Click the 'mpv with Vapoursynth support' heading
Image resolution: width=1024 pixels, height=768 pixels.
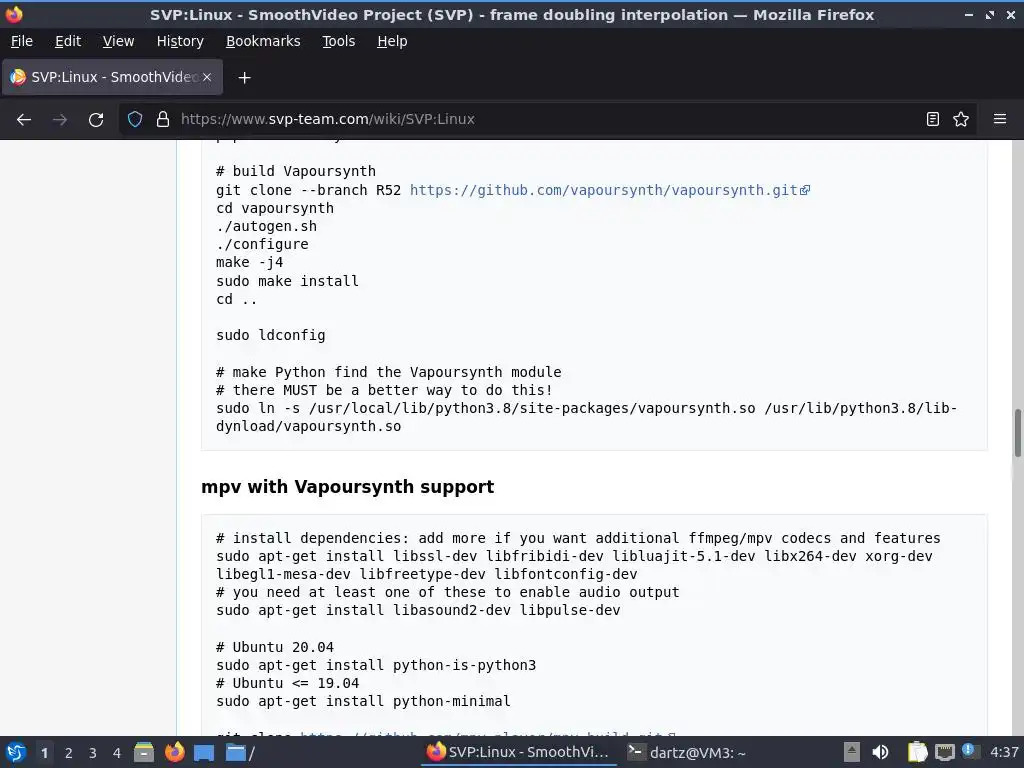[x=347, y=487]
